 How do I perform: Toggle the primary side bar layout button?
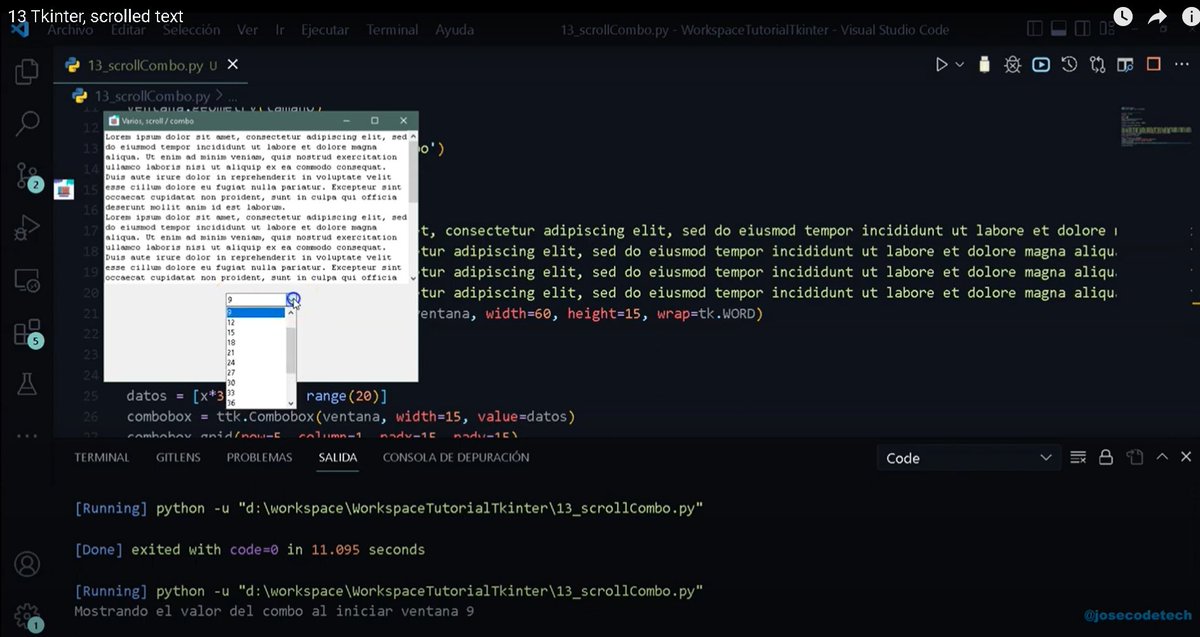(x=1035, y=29)
